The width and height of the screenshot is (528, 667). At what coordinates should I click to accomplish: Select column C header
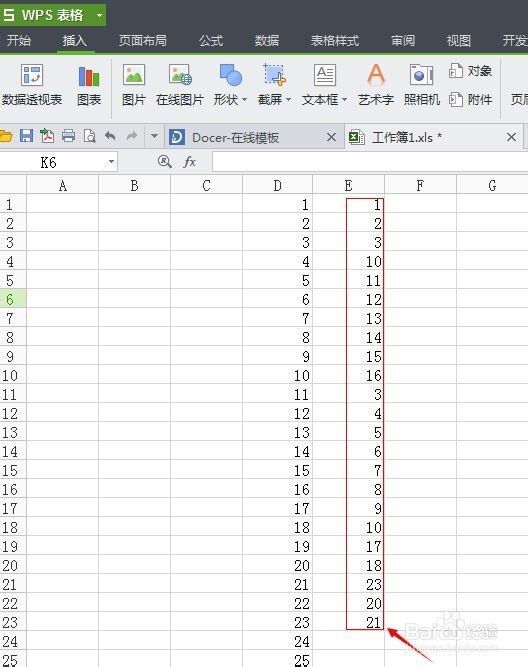tap(206, 185)
